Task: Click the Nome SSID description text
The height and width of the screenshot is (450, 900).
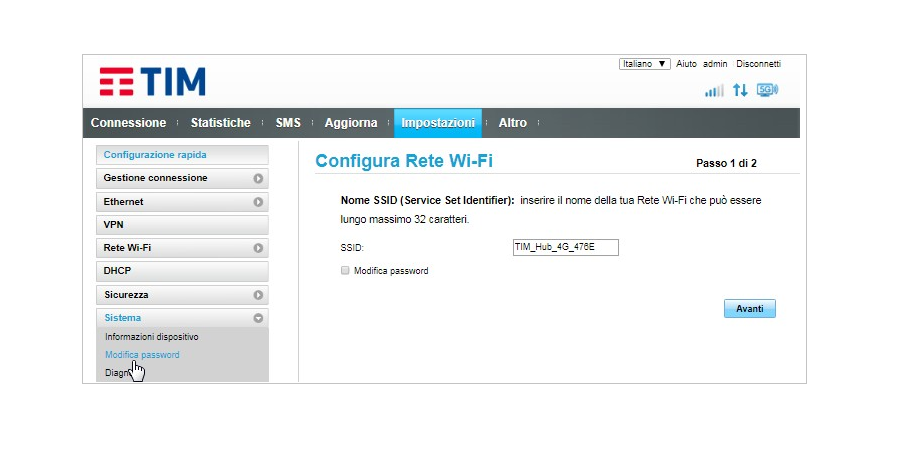Action: pyautogui.click(x=551, y=210)
